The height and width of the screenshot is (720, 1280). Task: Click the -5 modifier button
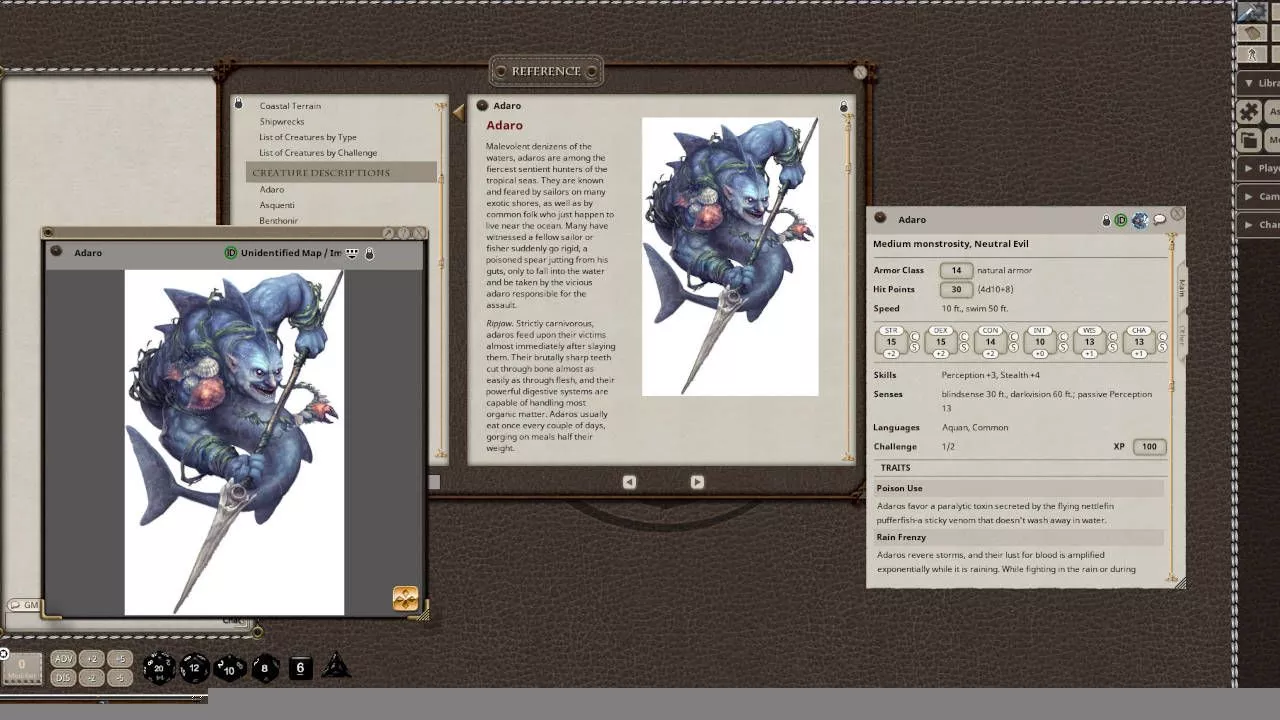click(120, 678)
